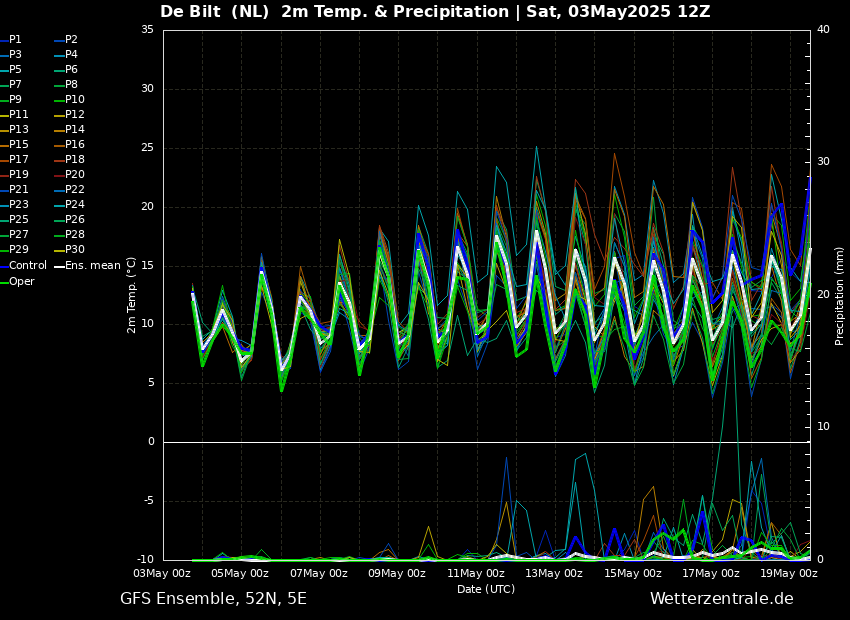
Task: Click the Oper legend entry
Action: point(21,281)
